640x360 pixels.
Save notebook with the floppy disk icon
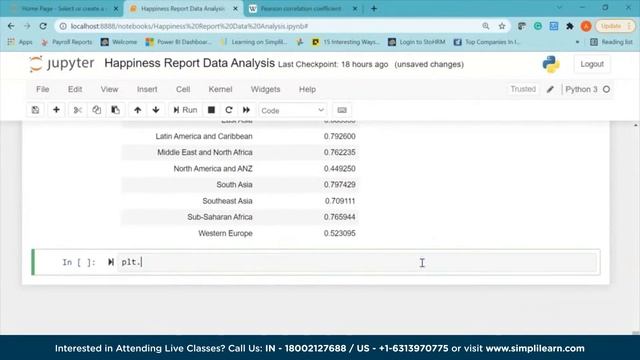36,110
